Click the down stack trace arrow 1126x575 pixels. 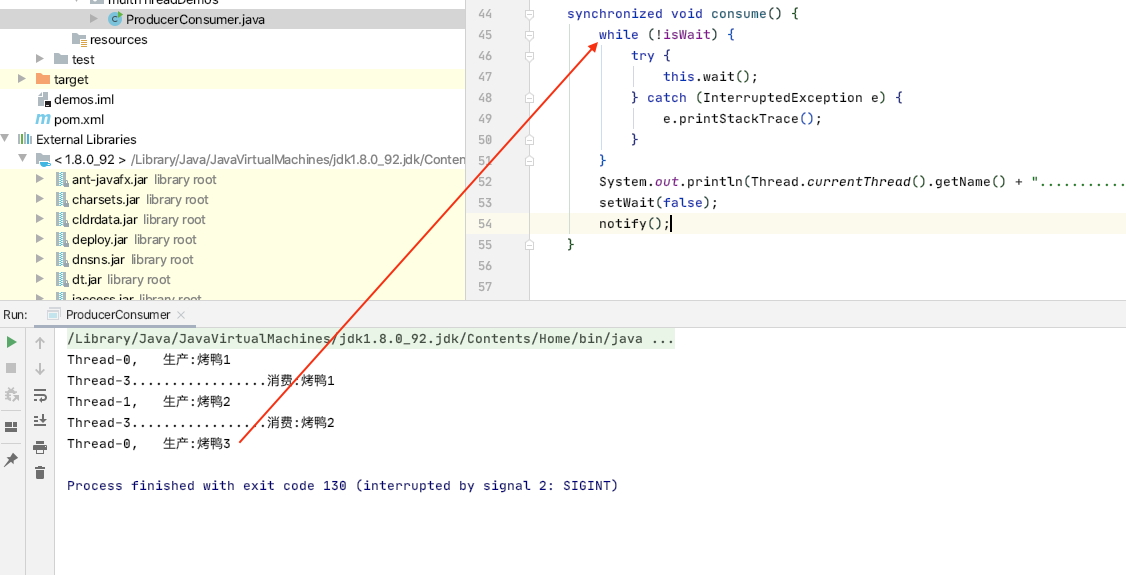[x=40, y=368]
